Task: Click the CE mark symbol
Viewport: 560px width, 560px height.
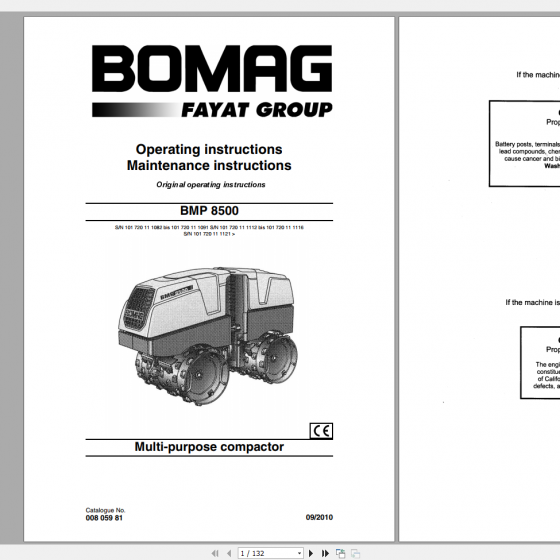Action: click(321, 431)
